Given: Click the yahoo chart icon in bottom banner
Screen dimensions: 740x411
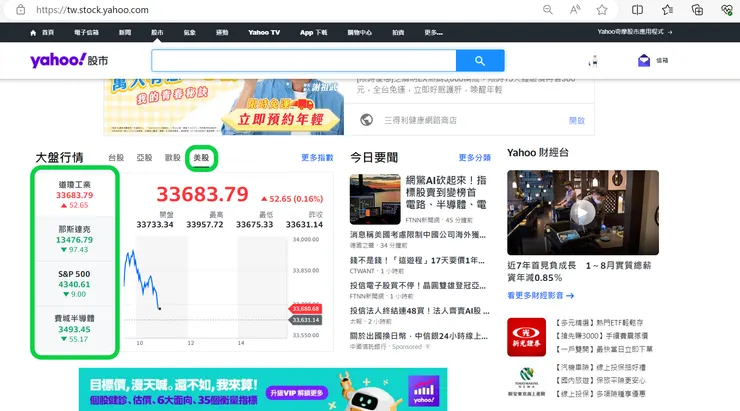Looking at the screenshot, I should click(423, 391).
